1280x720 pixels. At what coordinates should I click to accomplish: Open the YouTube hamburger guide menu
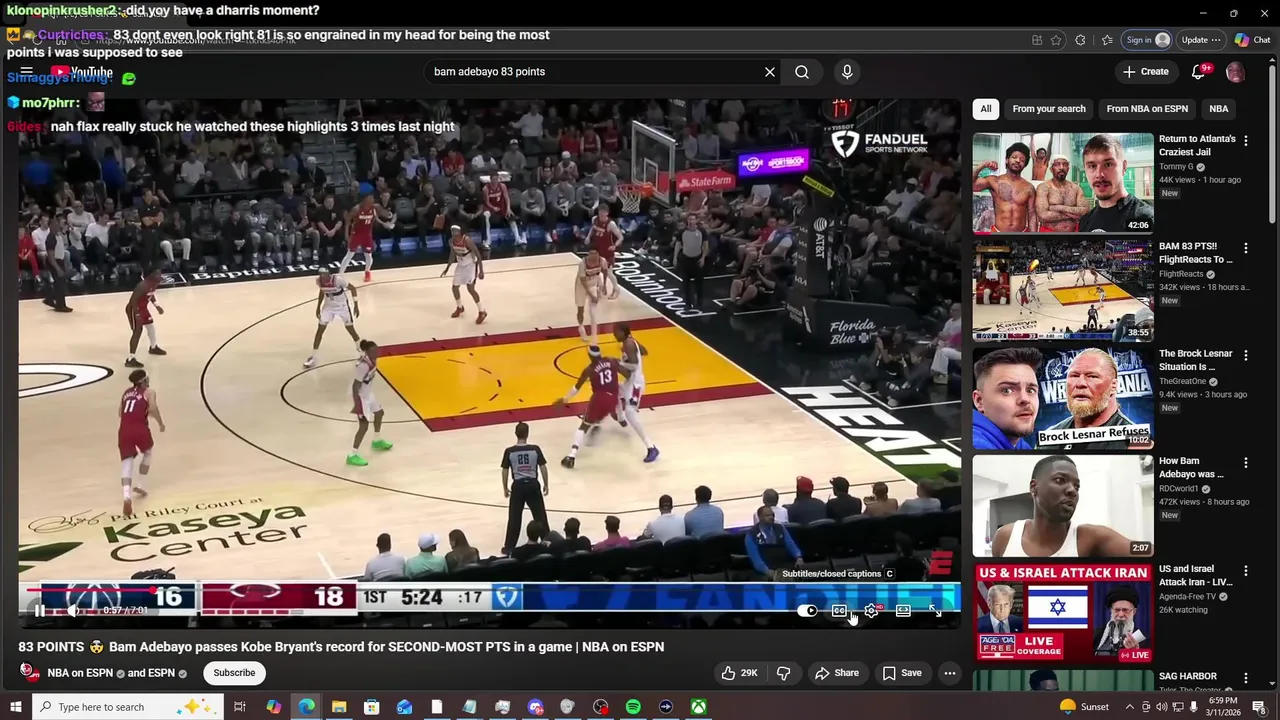pos(27,72)
